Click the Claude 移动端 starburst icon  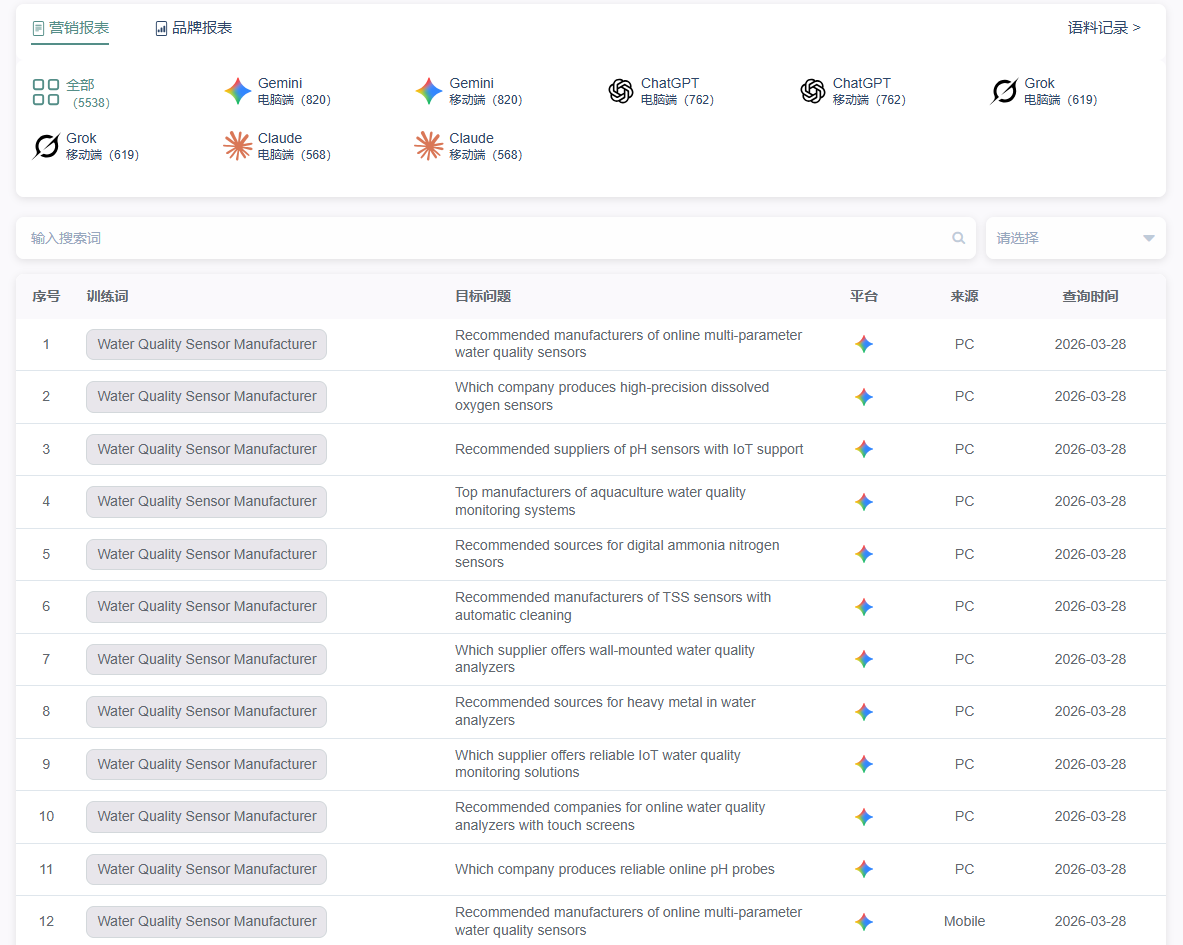[x=429, y=146]
